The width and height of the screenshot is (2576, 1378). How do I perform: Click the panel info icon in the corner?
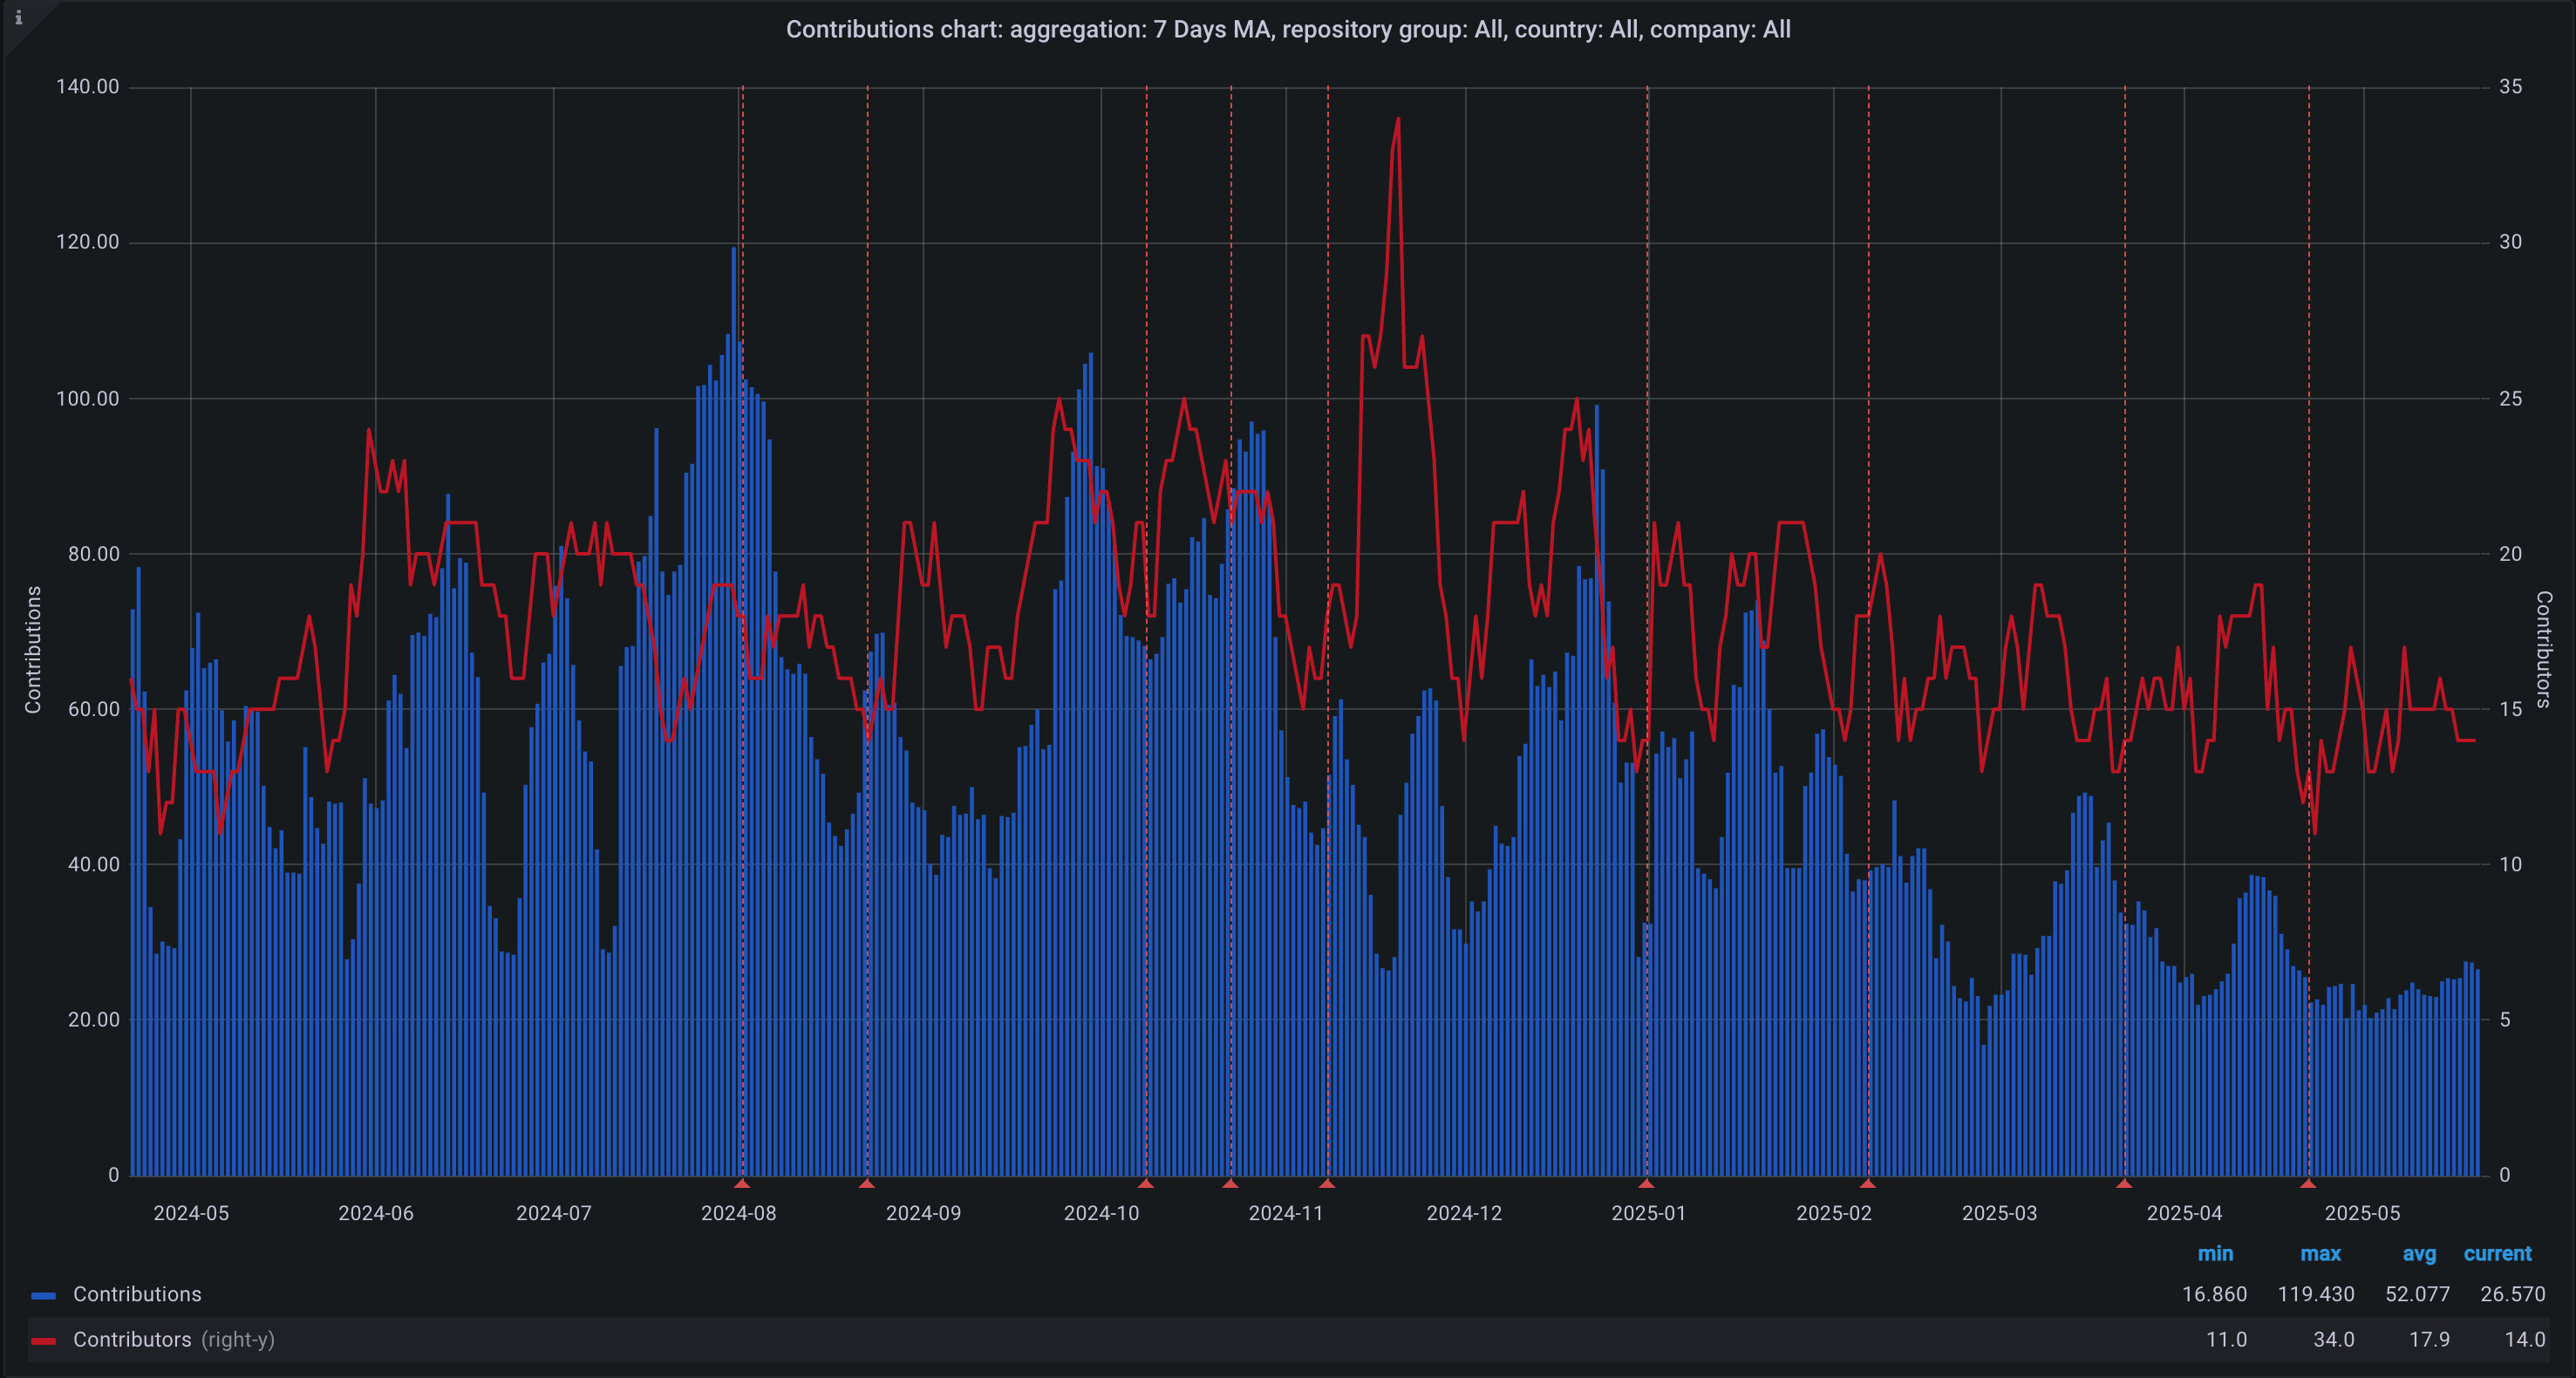point(18,17)
